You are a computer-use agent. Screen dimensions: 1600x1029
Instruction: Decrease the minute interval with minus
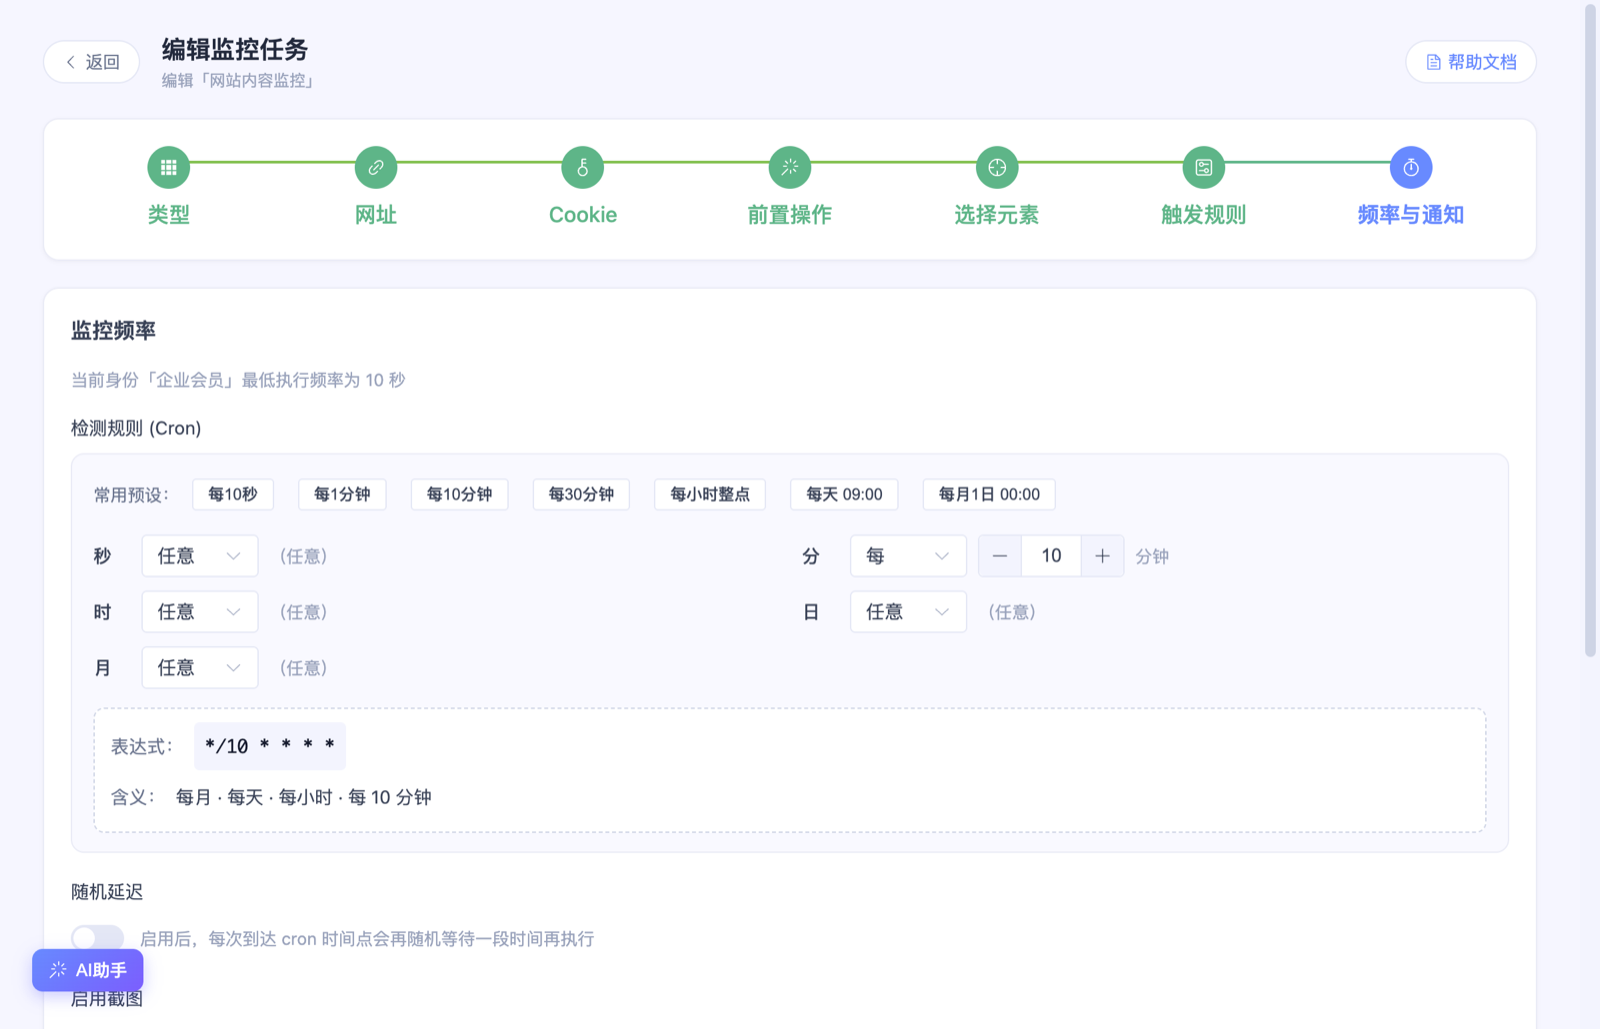1000,556
